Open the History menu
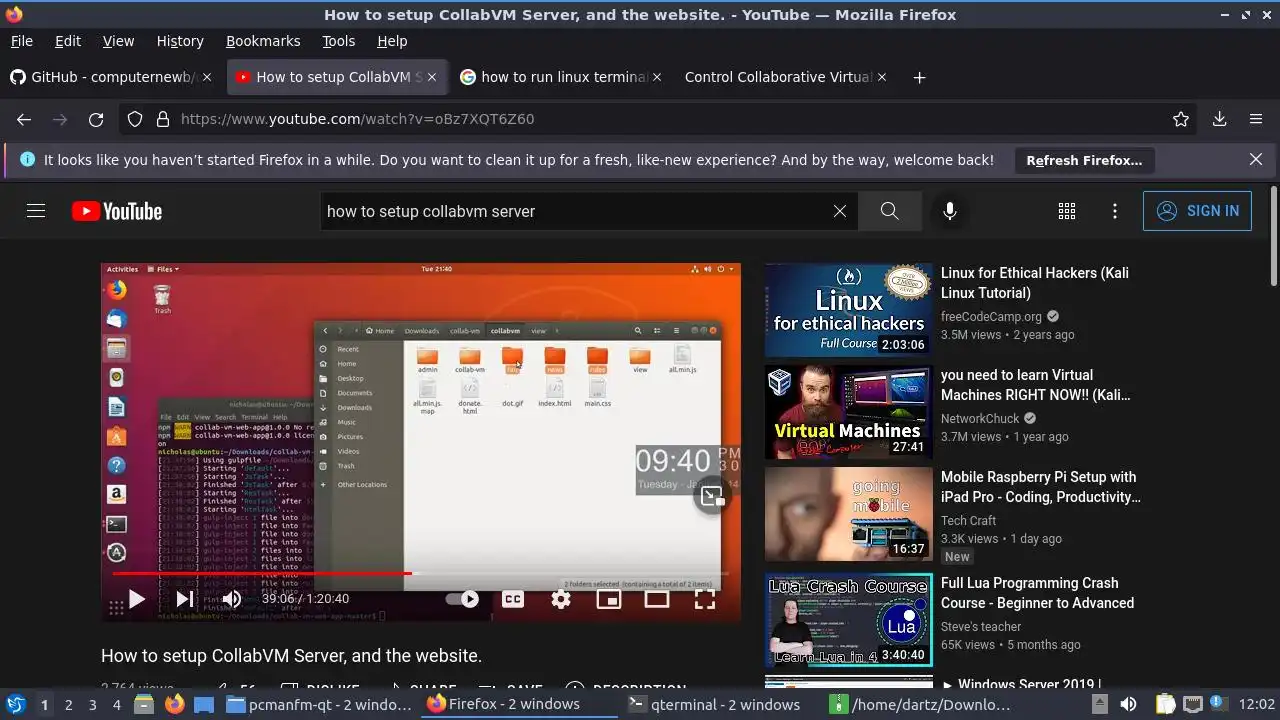The height and width of the screenshot is (720, 1280). 180,41
